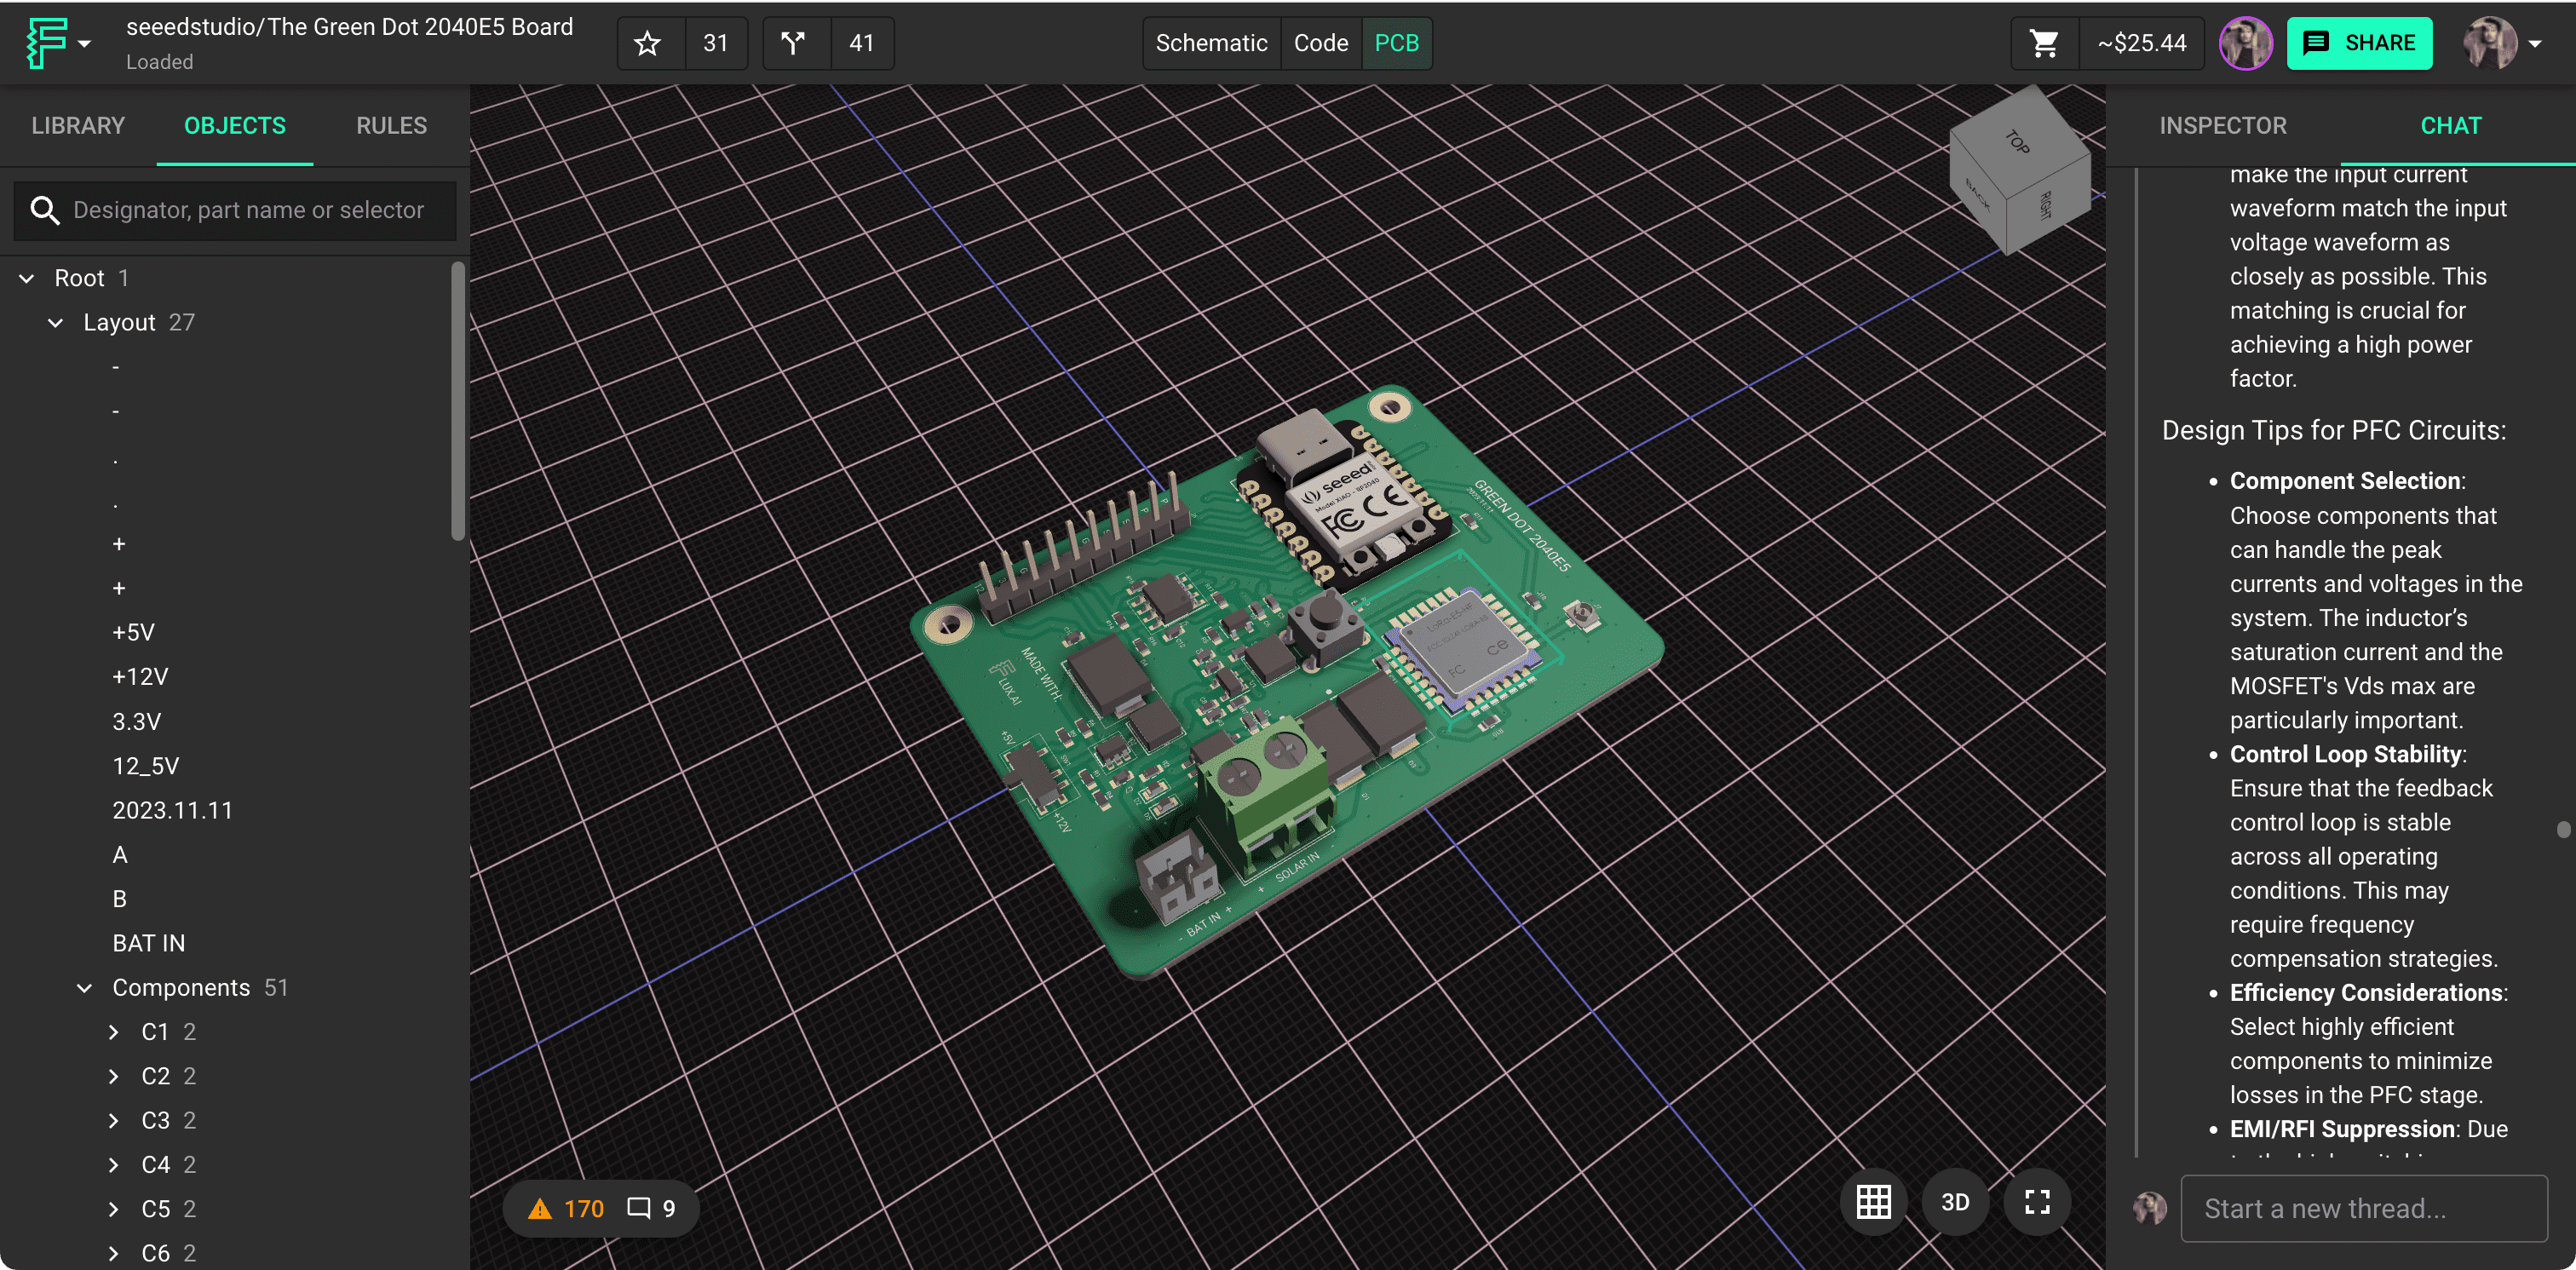
Task: Open the shopping cart icon
Action: (x=2044, y=43)
